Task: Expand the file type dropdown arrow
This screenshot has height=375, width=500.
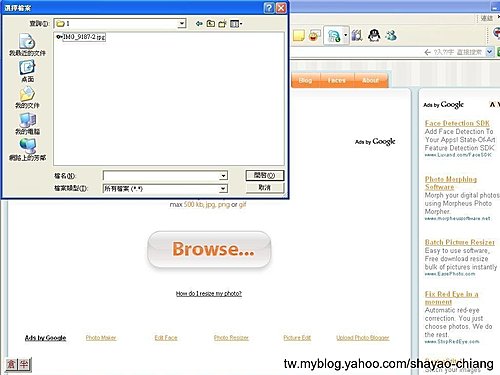Action: [223, 189]
